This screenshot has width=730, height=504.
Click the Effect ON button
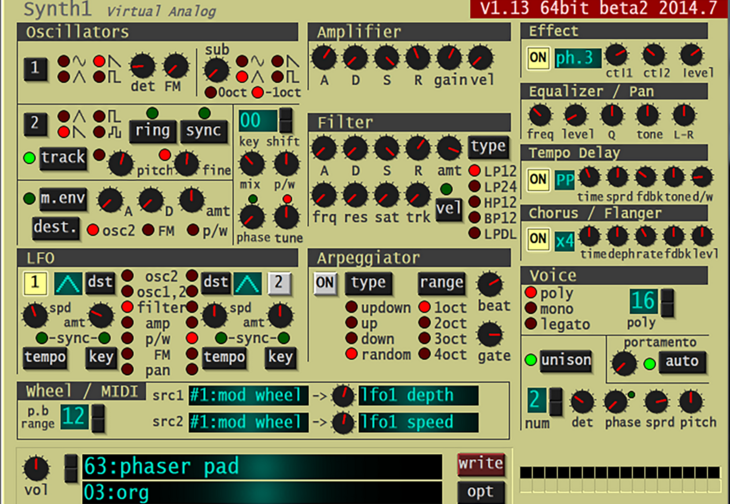point(538,58)
